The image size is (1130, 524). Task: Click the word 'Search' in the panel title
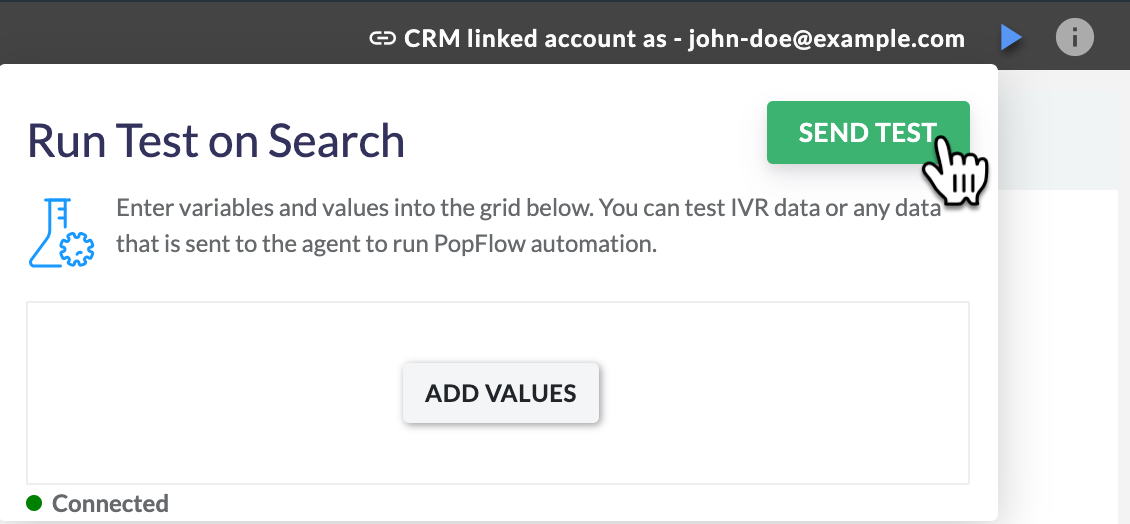[x=337, y=140]
